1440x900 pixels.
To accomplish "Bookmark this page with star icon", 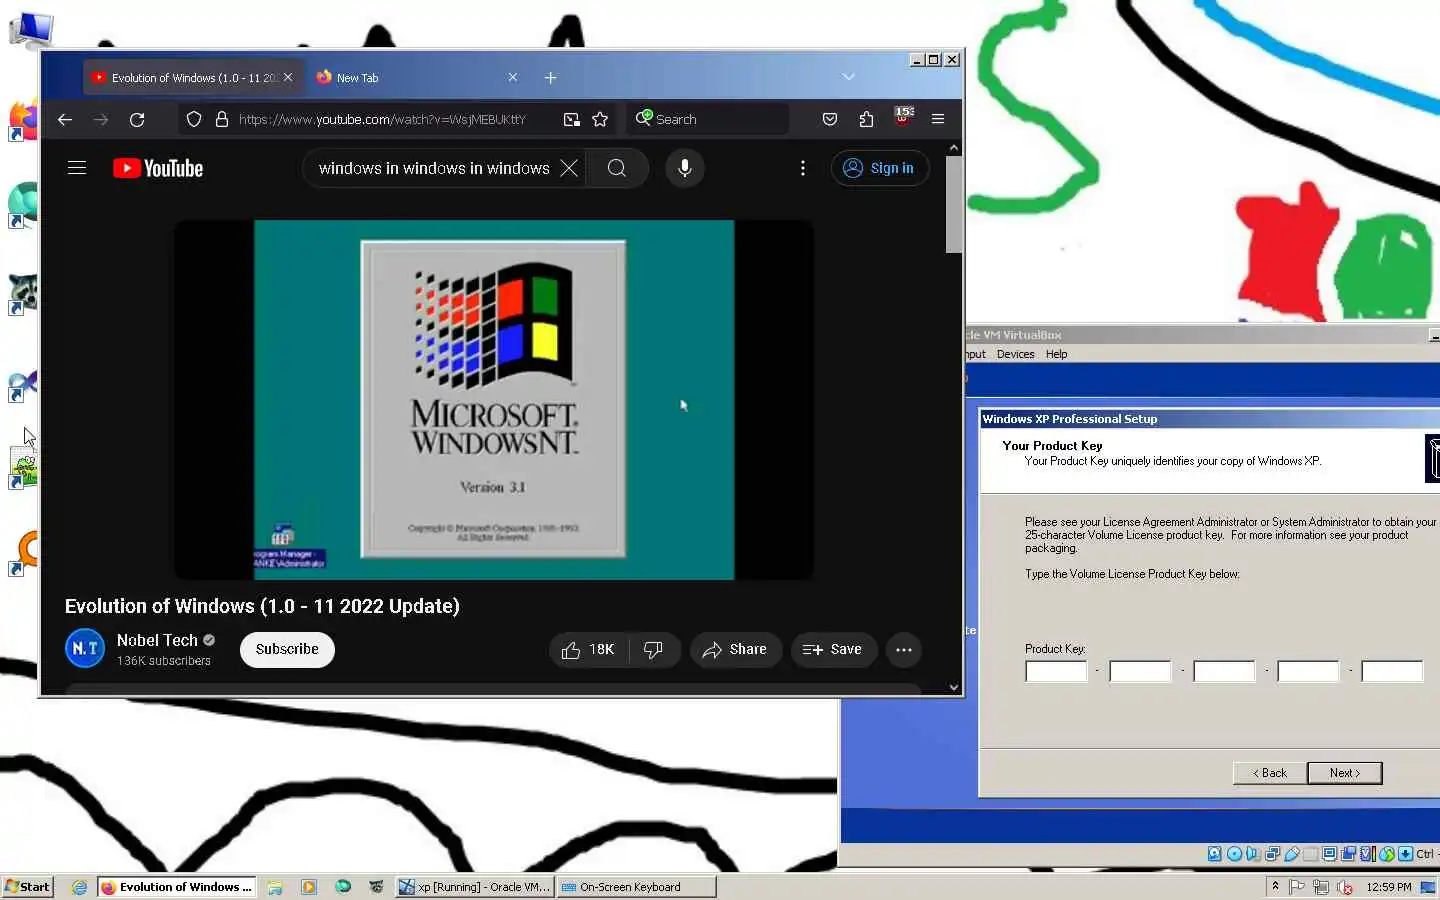I will tap(600, 119).
